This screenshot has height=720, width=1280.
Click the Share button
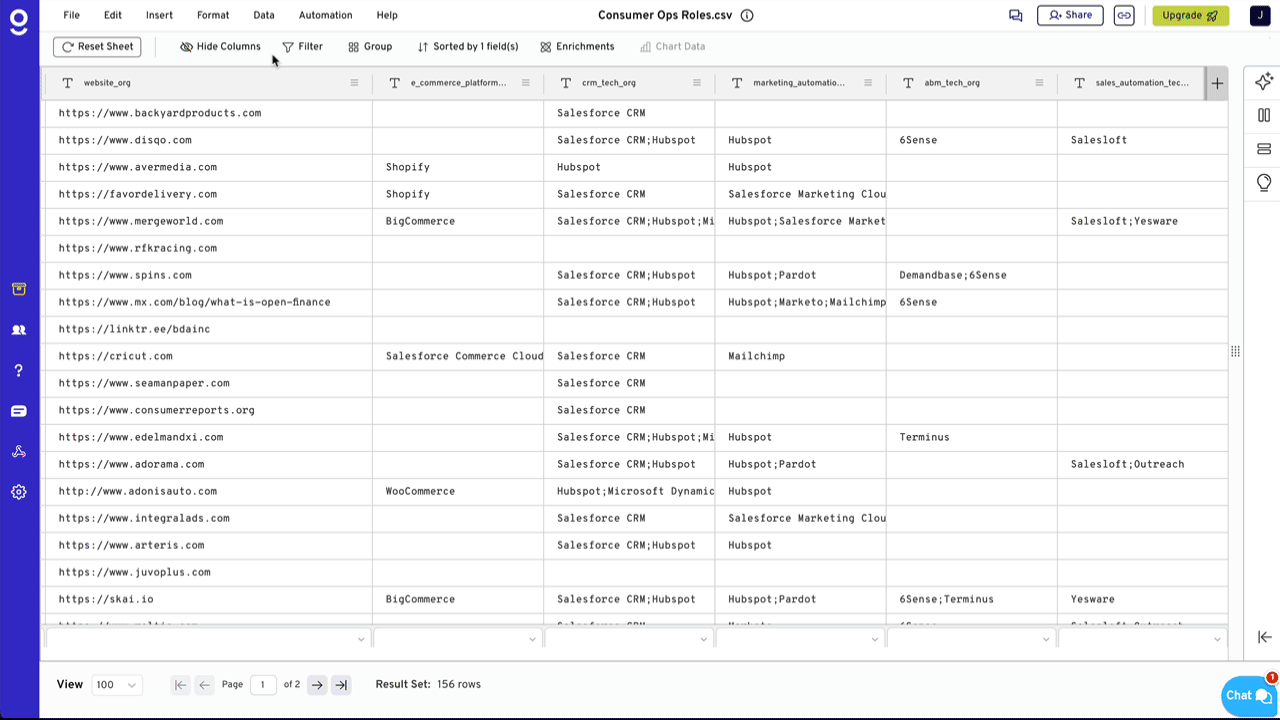[1070, 16]
